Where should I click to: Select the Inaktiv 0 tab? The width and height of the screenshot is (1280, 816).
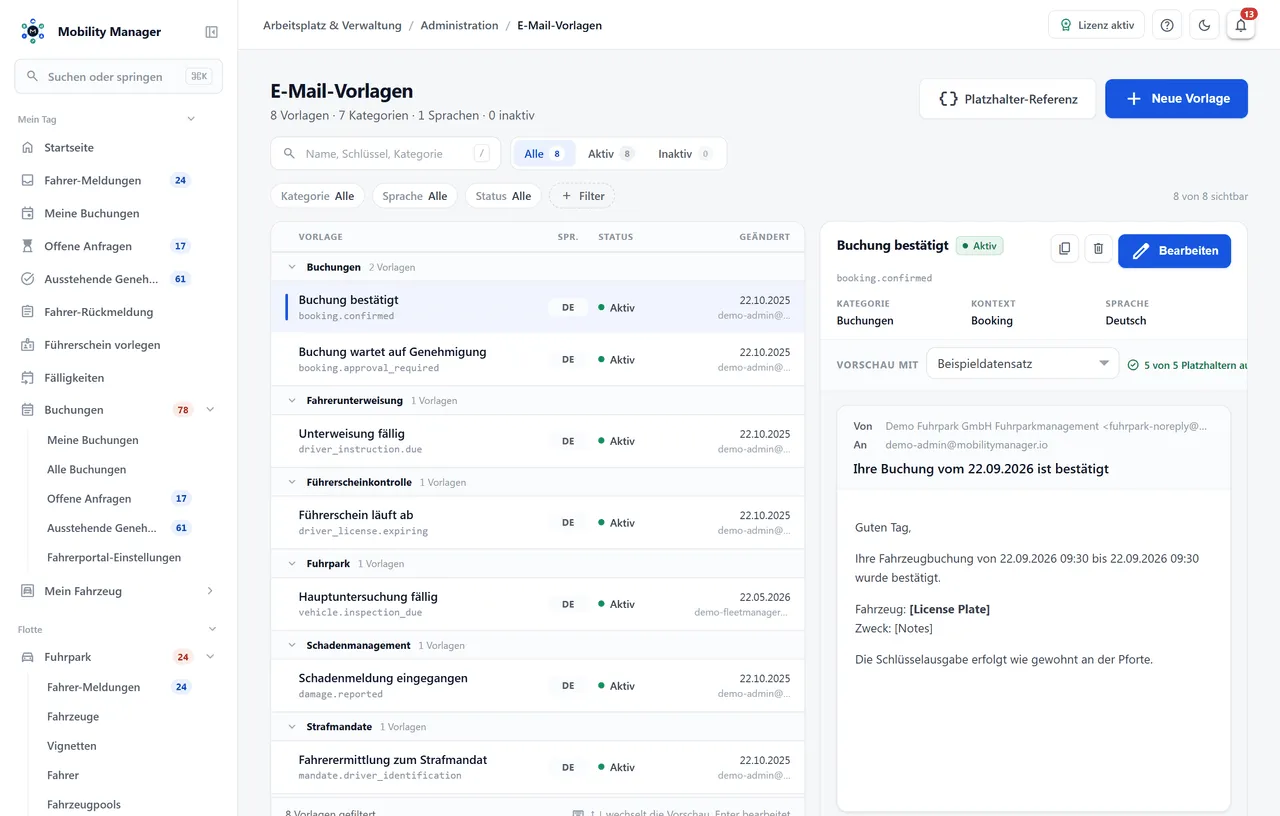coord(684,154)
